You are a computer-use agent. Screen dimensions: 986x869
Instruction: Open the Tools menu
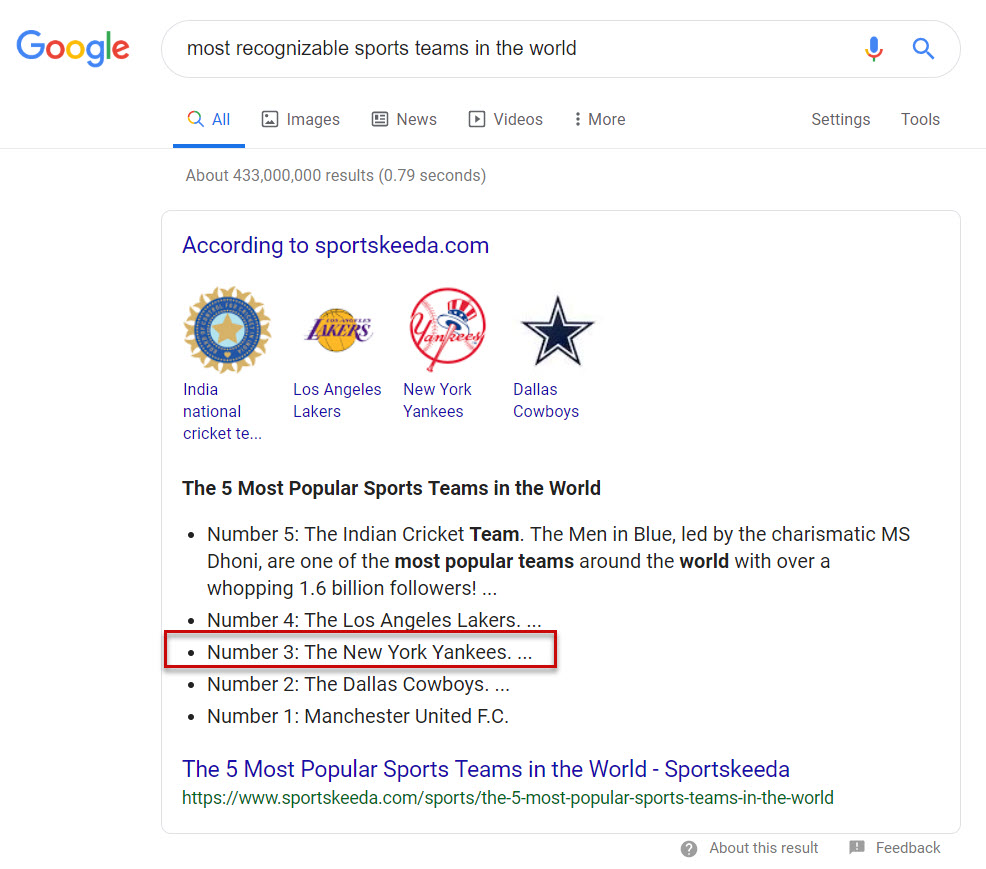920,119
